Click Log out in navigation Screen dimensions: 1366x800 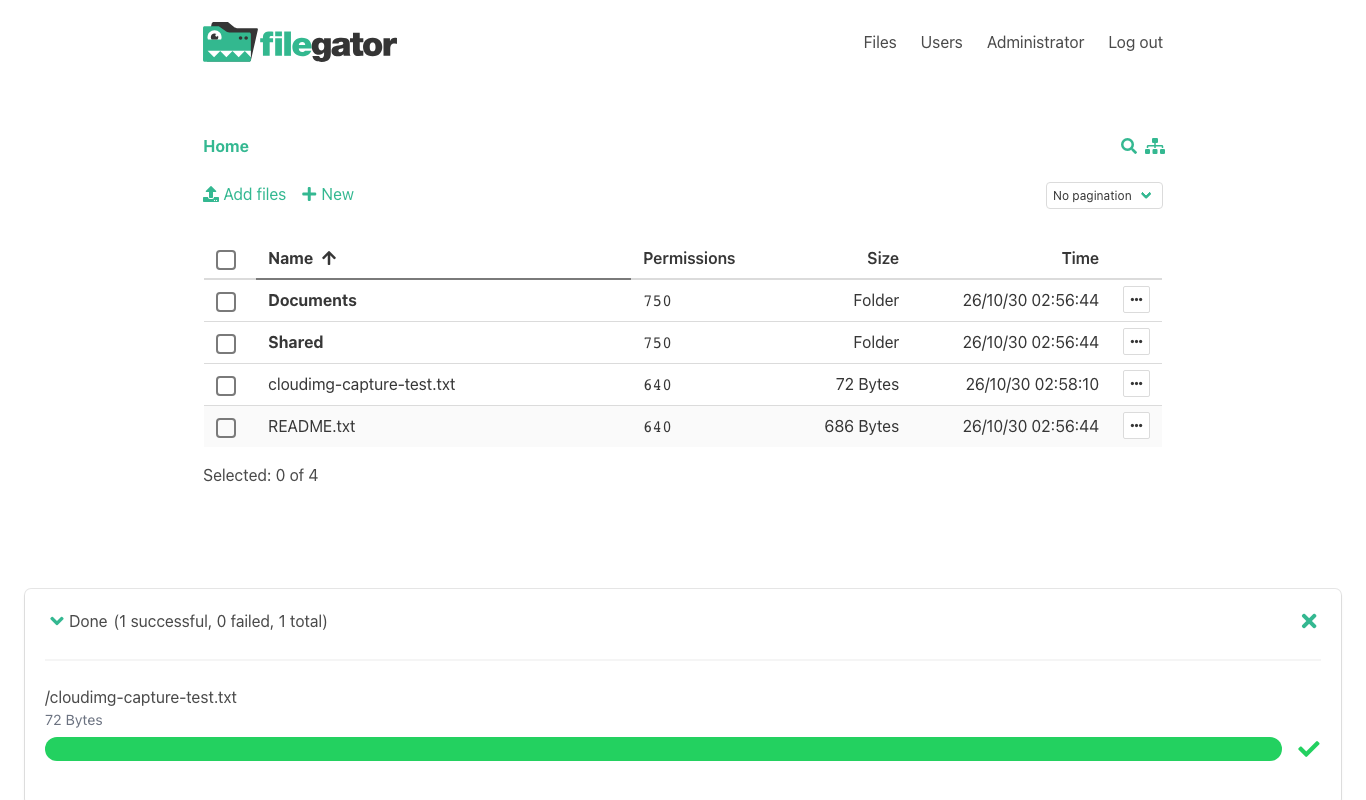pyautogui.click(x=1135, y=42)
